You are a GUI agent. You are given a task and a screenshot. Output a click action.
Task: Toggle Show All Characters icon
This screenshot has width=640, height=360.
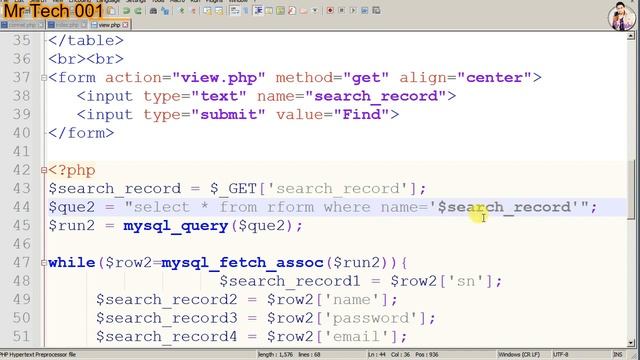click(246, 11)
